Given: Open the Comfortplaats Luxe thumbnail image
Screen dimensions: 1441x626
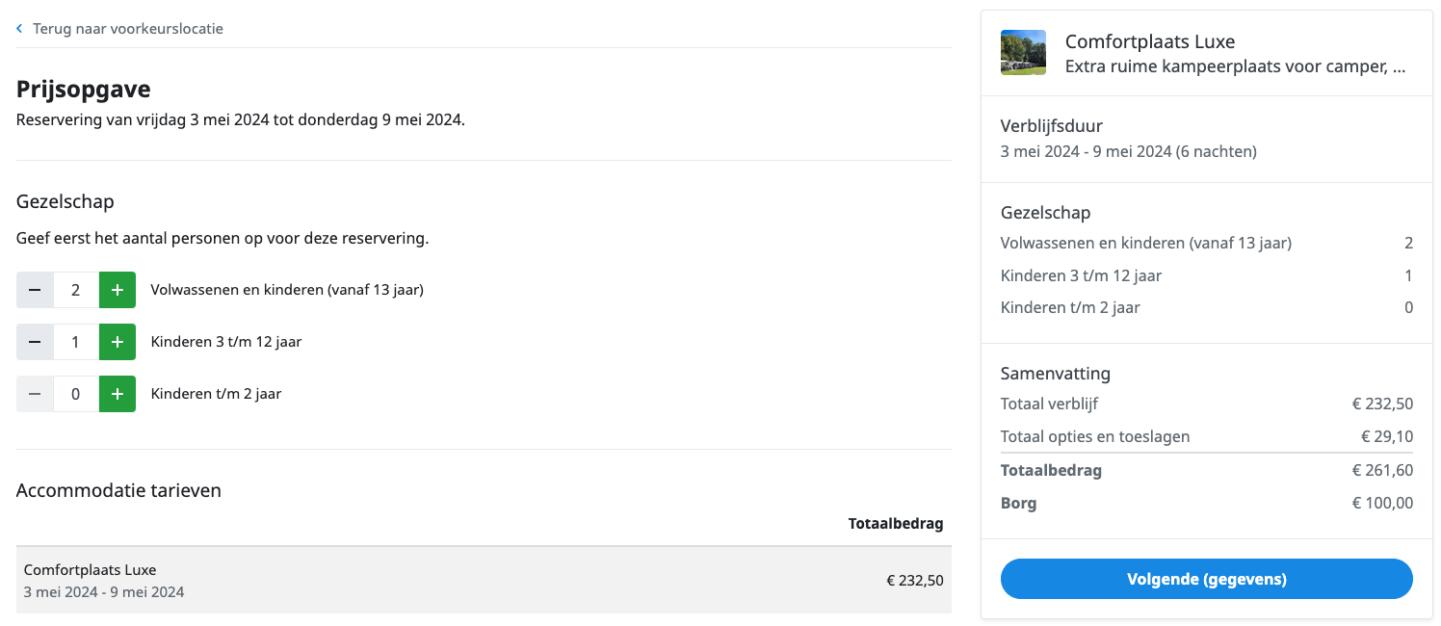Looking at the screenshot, I should pos(1023,53).
